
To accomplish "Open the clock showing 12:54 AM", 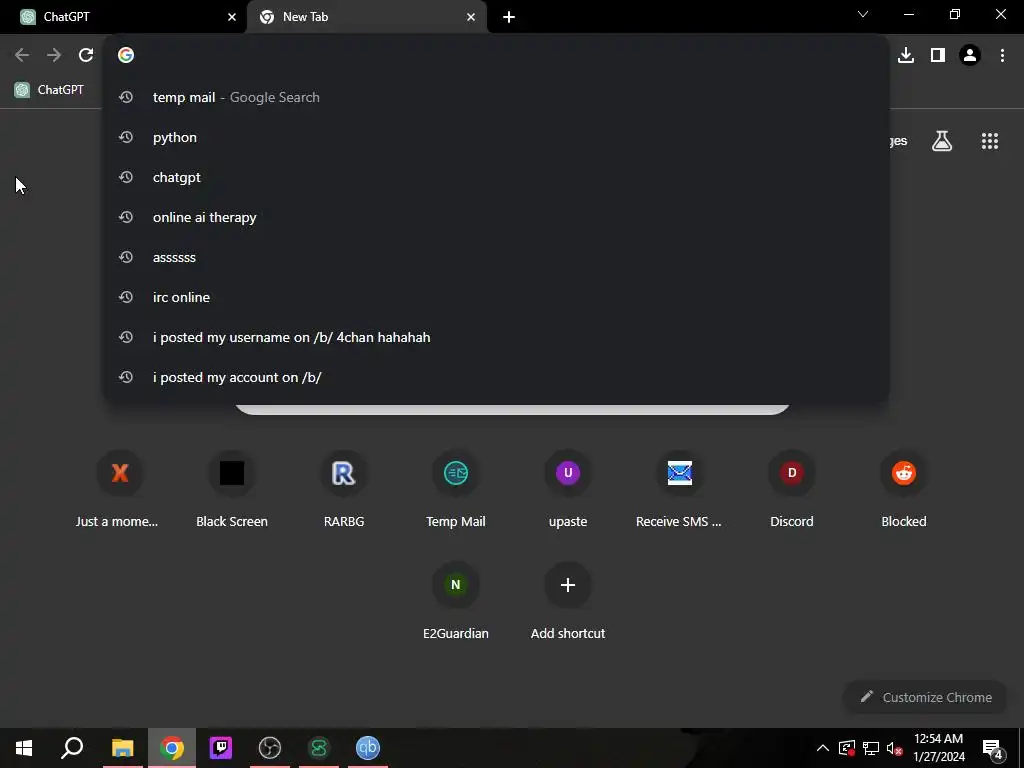I will pyautogui.click(x=938, y=748).
